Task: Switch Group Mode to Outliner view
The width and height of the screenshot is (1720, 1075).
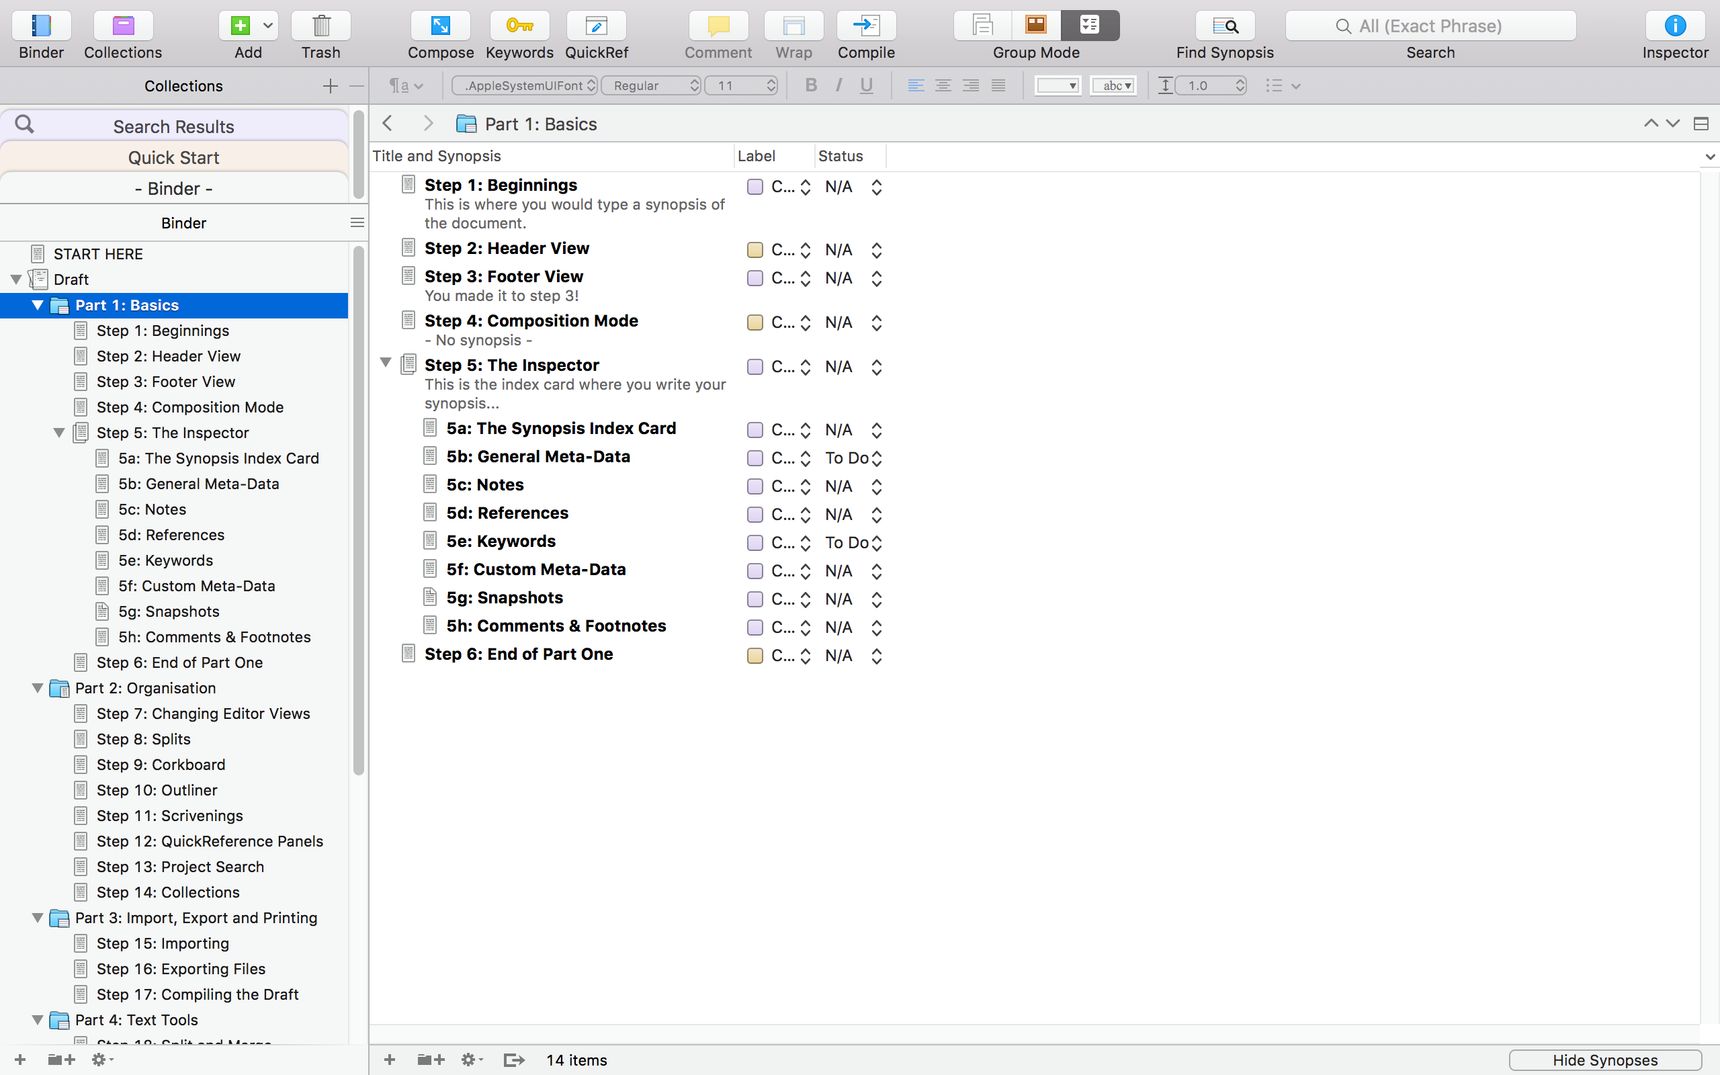Action: 1090,25
